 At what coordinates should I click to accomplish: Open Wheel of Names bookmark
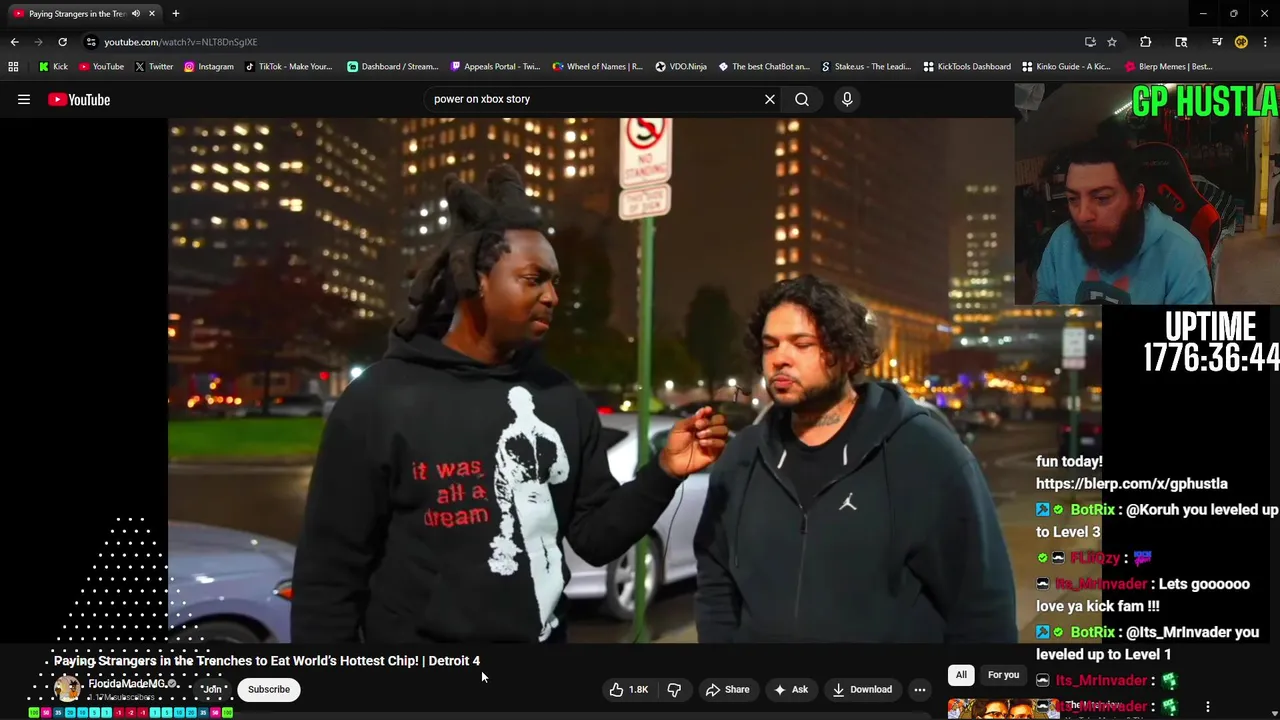[598, 66]
